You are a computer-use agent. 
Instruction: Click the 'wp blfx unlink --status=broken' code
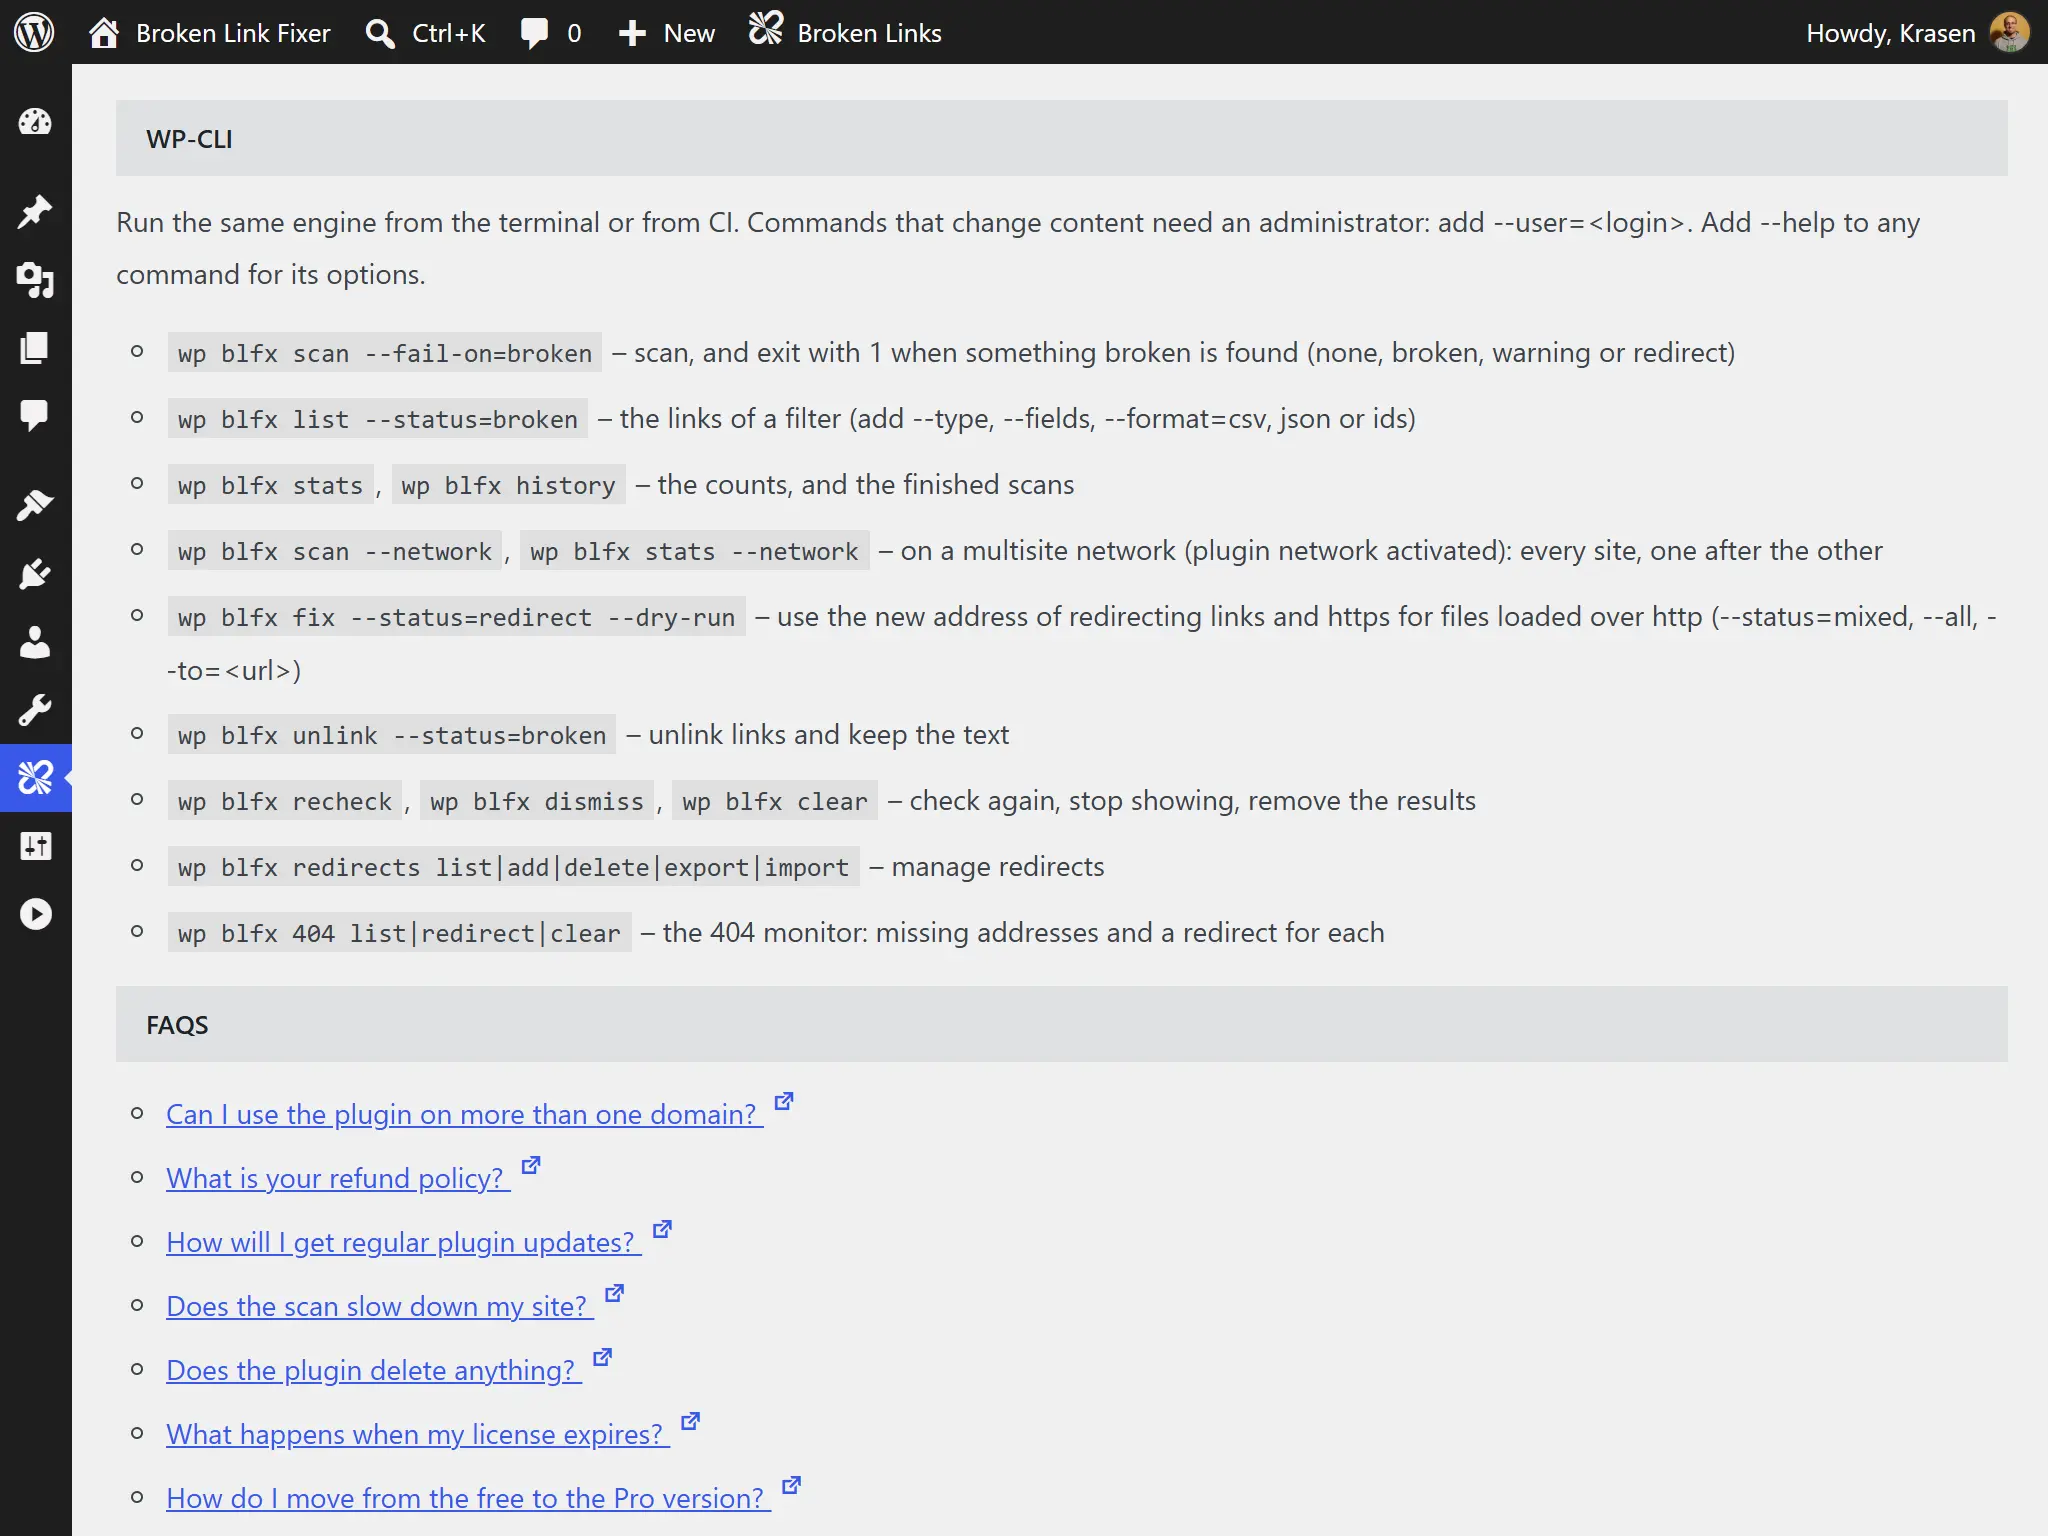tap(392, 735)
